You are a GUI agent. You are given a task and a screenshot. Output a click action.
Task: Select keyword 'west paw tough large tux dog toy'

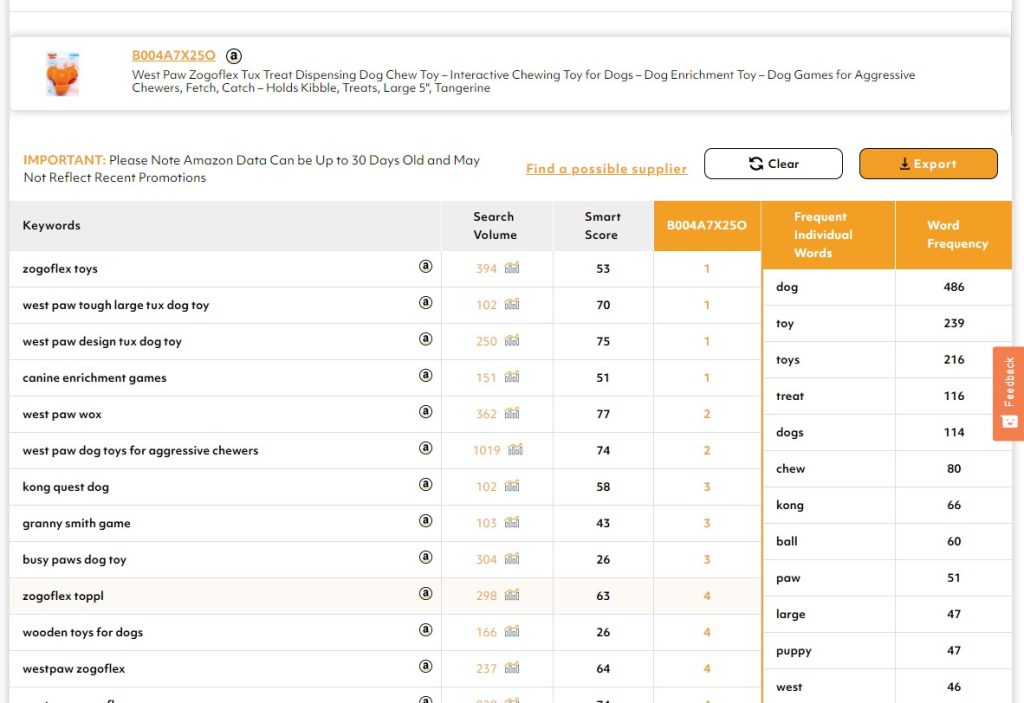pos(116,305)
